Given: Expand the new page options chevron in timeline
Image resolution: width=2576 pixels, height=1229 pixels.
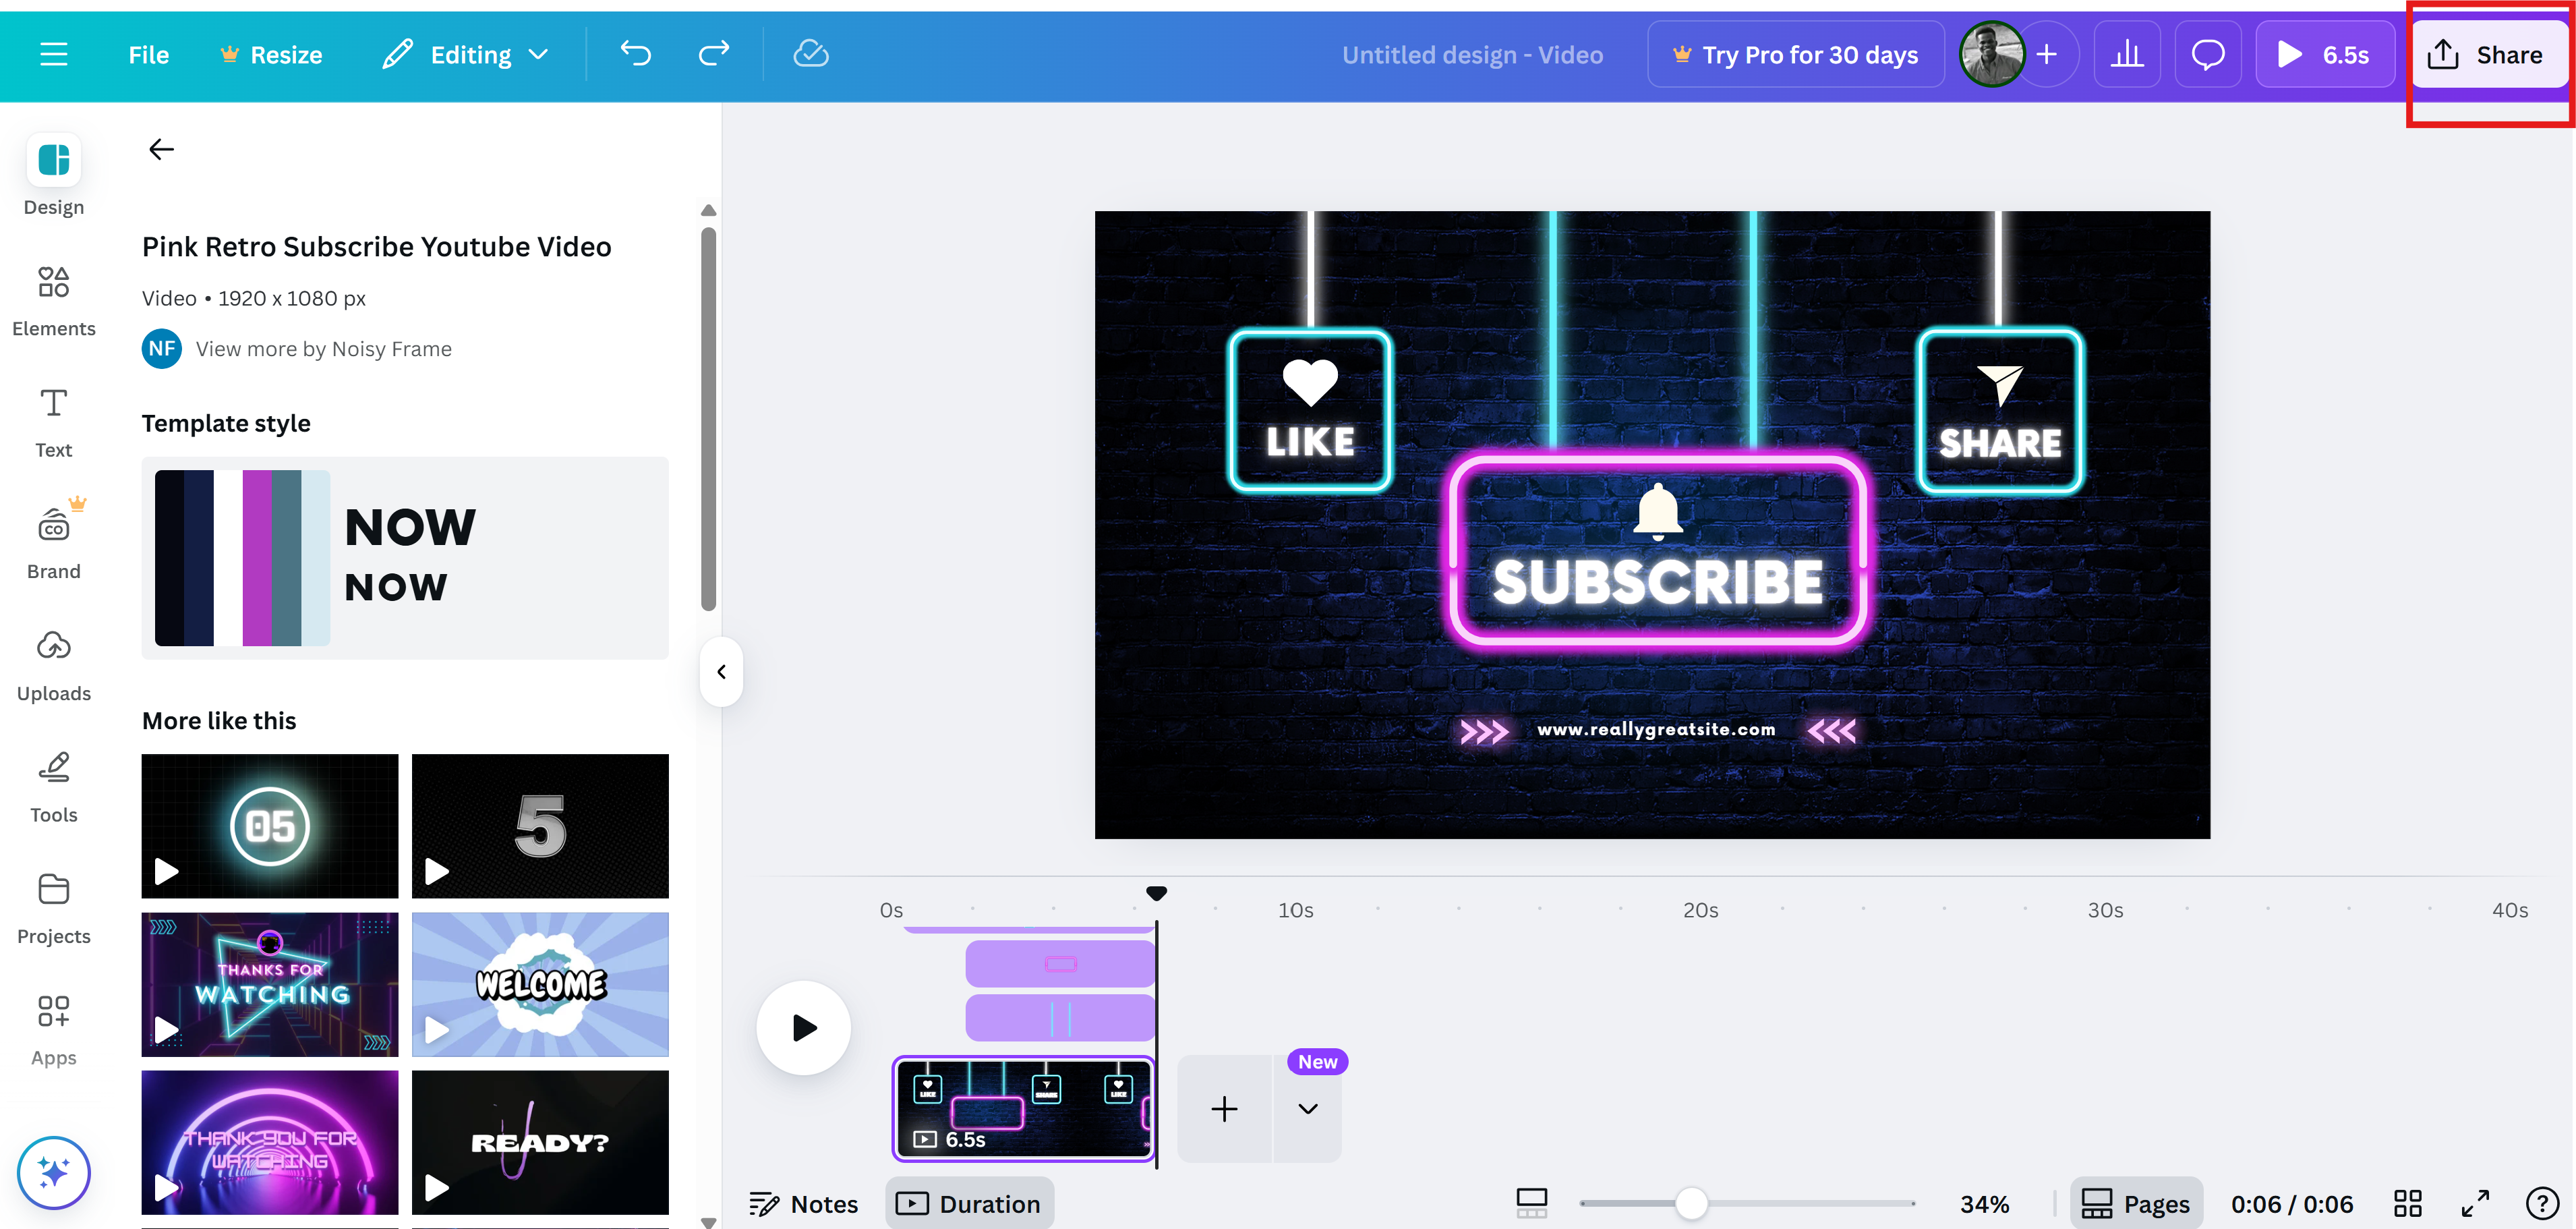Looking at the screenshot, I should [x=1307, y=1109].
